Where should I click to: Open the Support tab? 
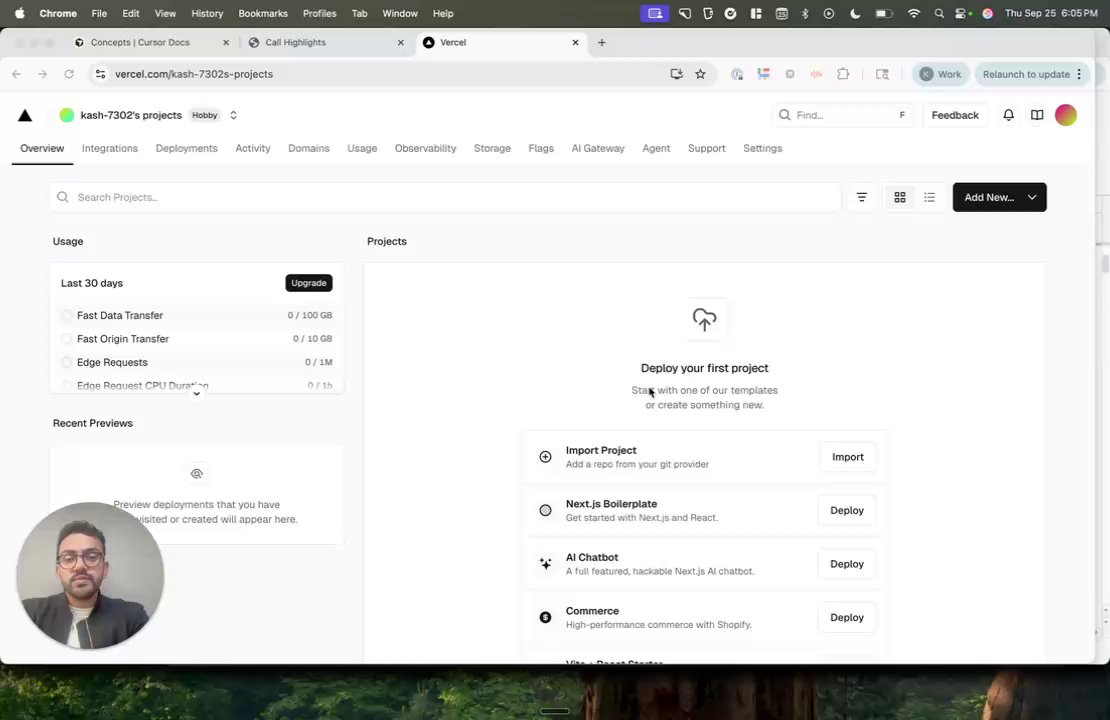tap(706, 149)
